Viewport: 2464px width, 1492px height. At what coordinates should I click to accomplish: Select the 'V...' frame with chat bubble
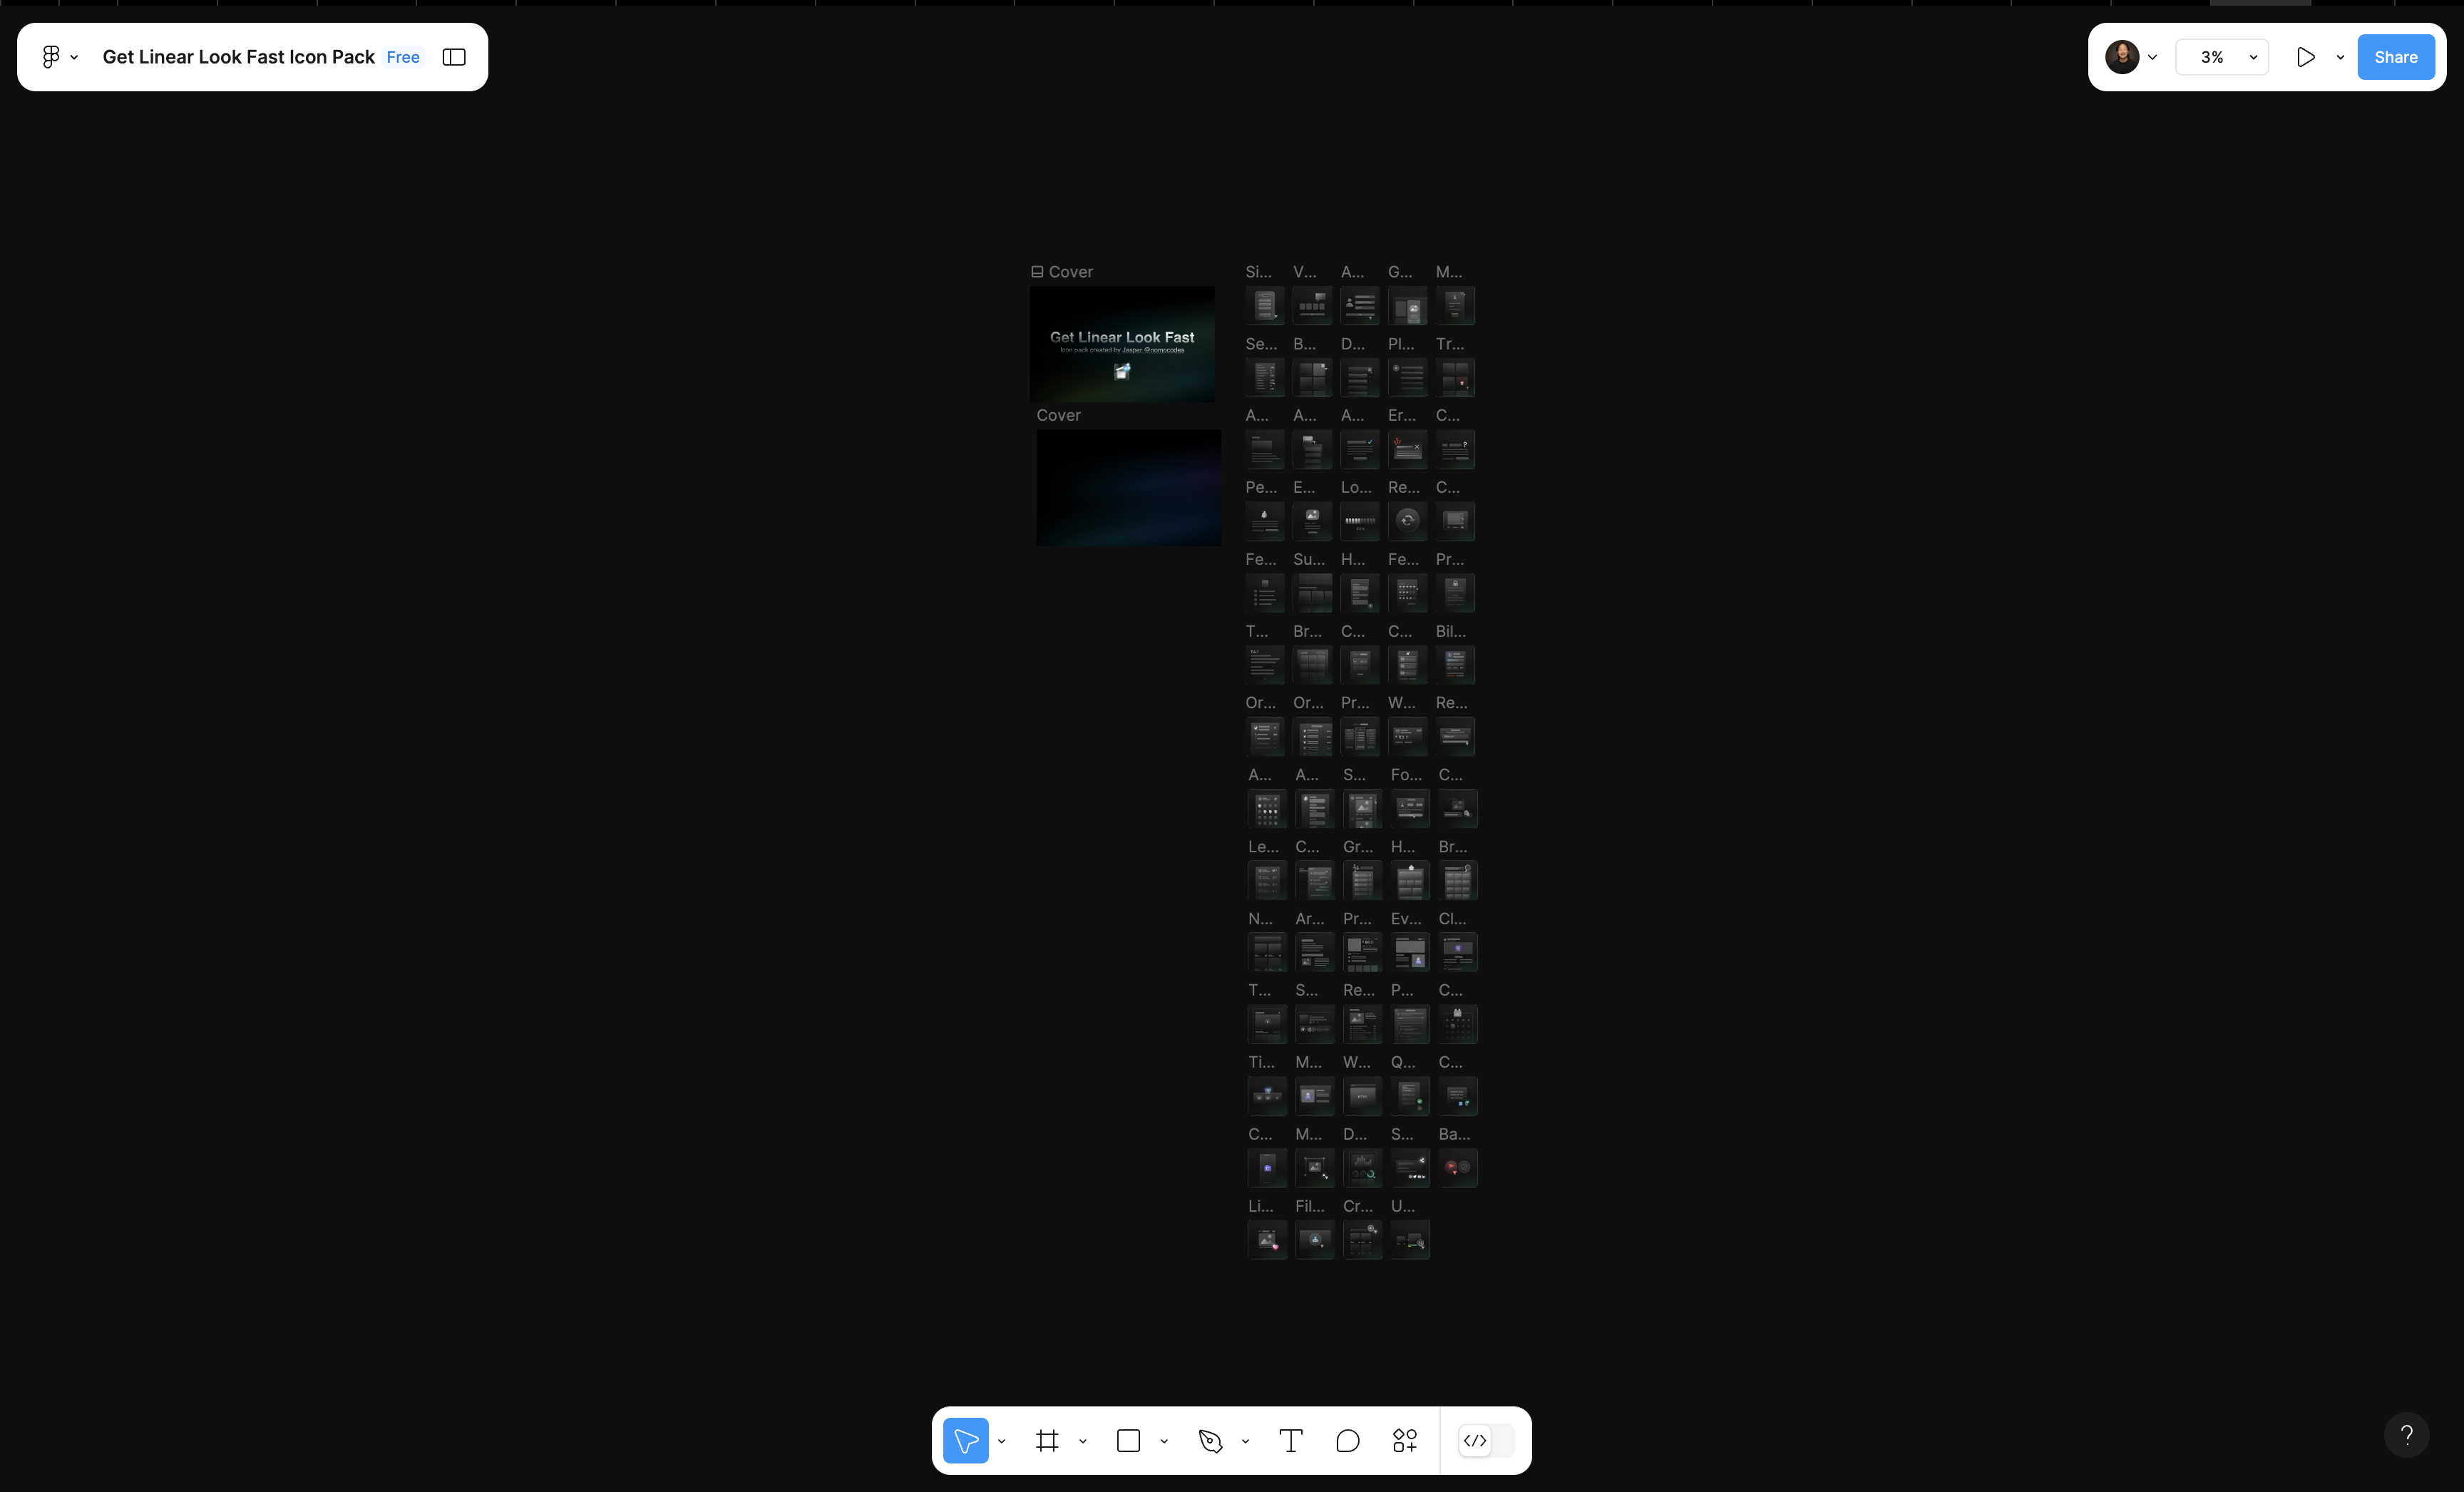pyautogui.click(x=1312, y=305)
